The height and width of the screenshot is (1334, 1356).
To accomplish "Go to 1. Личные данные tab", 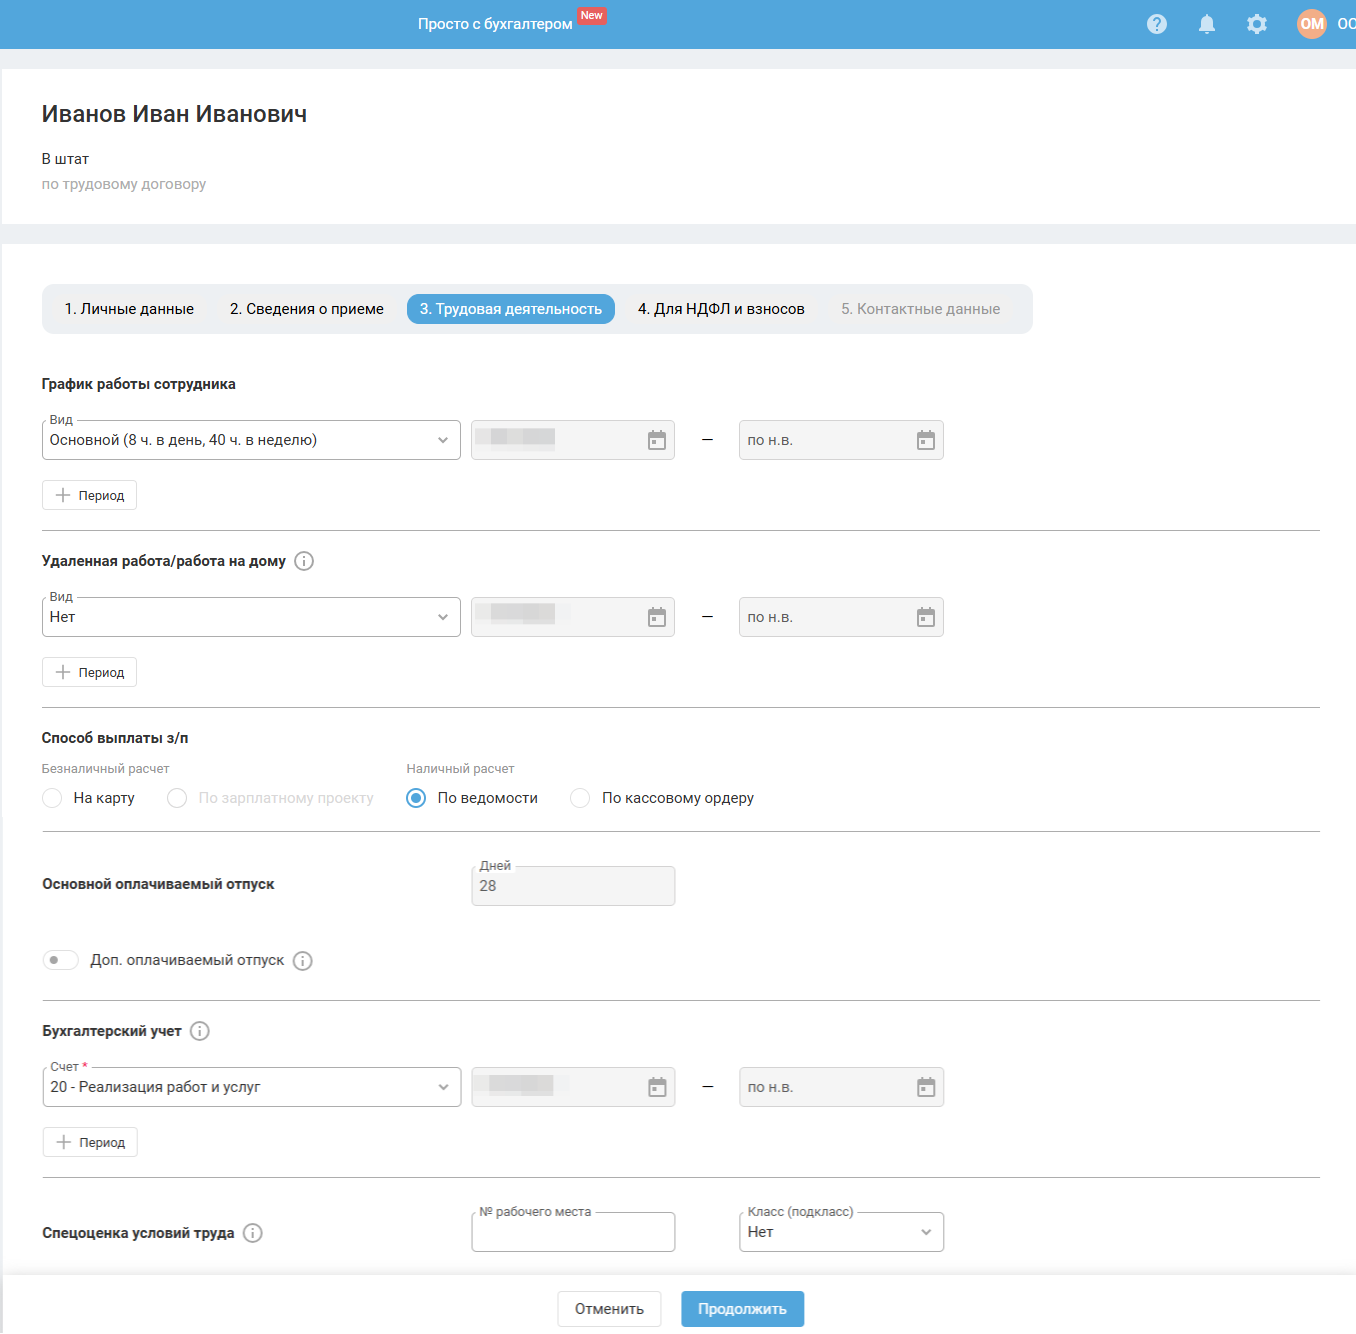I will click(x=129, y=309).
